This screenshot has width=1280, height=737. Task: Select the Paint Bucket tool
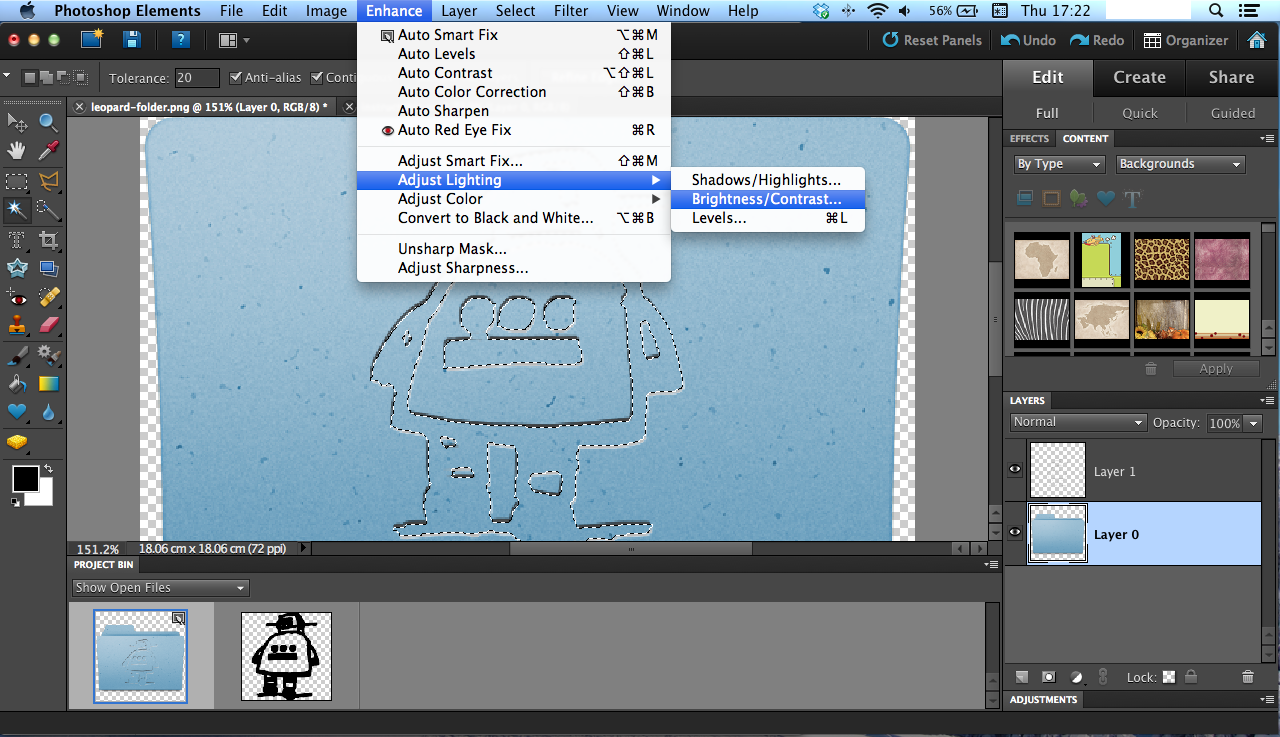point(17,383)
